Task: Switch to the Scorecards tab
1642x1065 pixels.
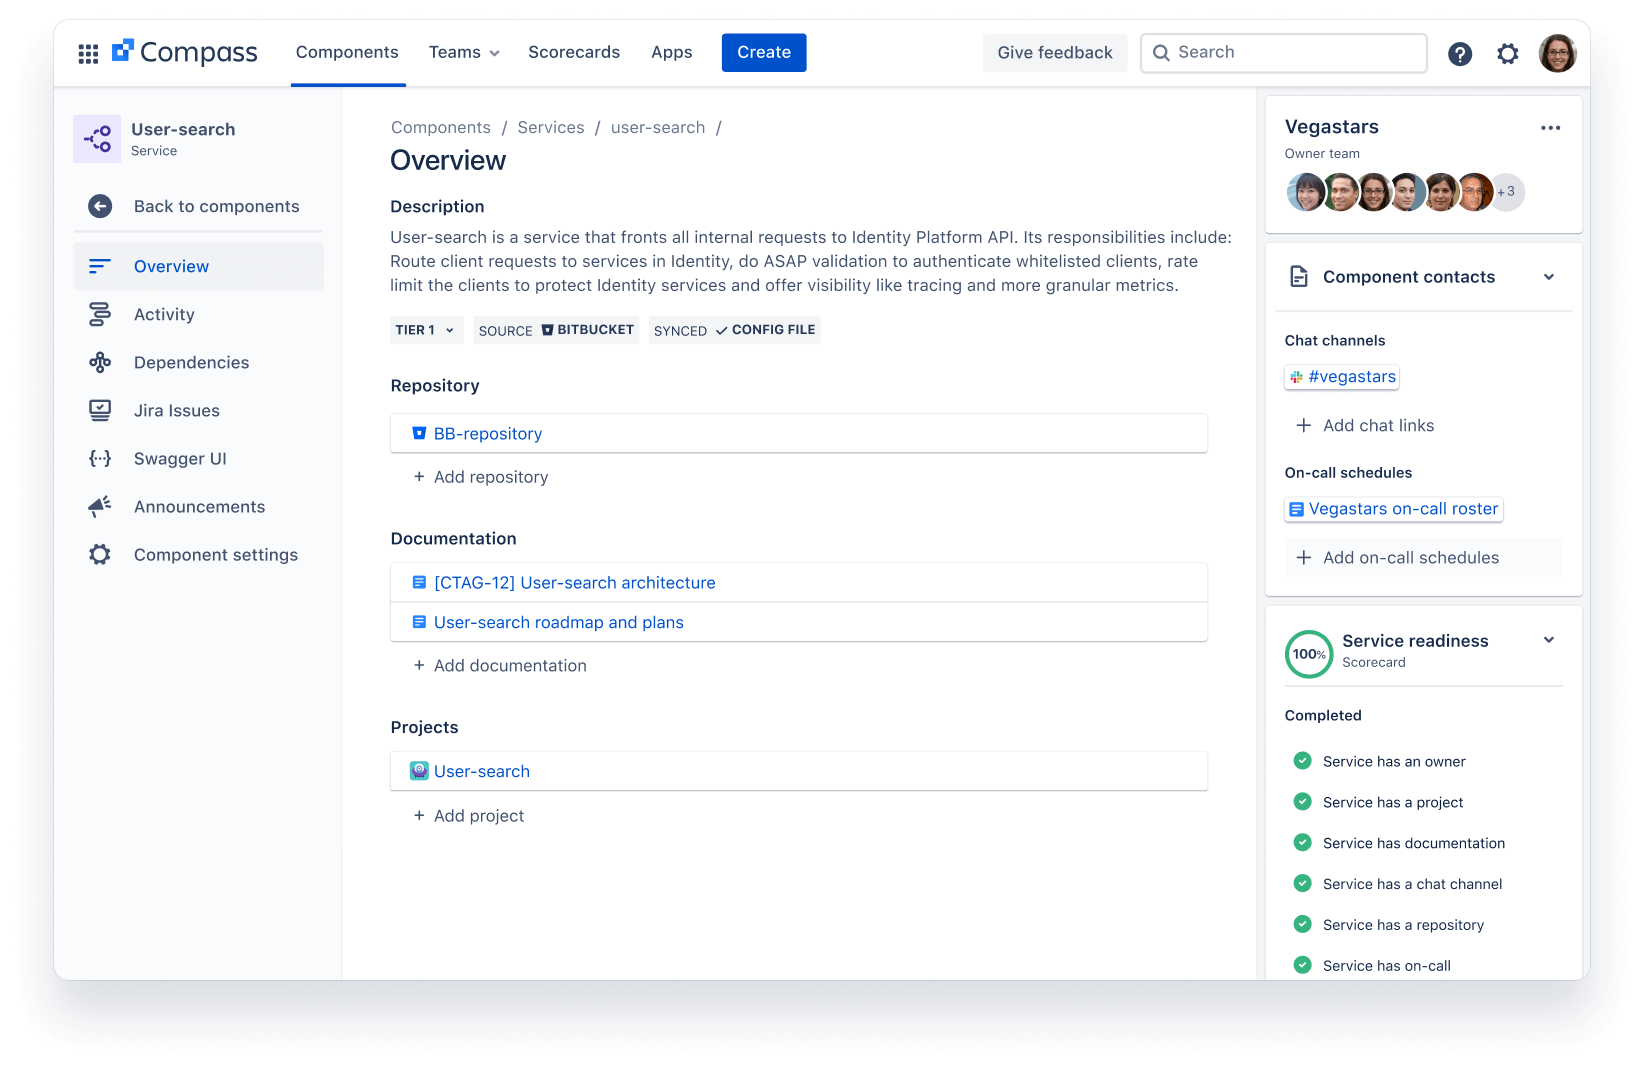Action: click(574, 52)
